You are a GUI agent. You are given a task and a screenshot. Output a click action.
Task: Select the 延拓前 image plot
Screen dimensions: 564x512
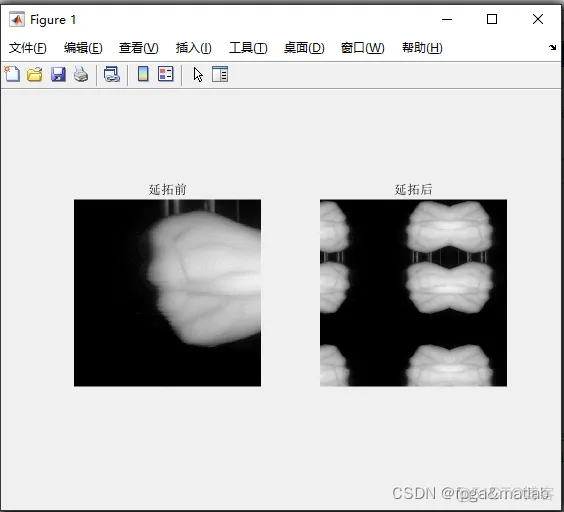click(x=168, y=293)
